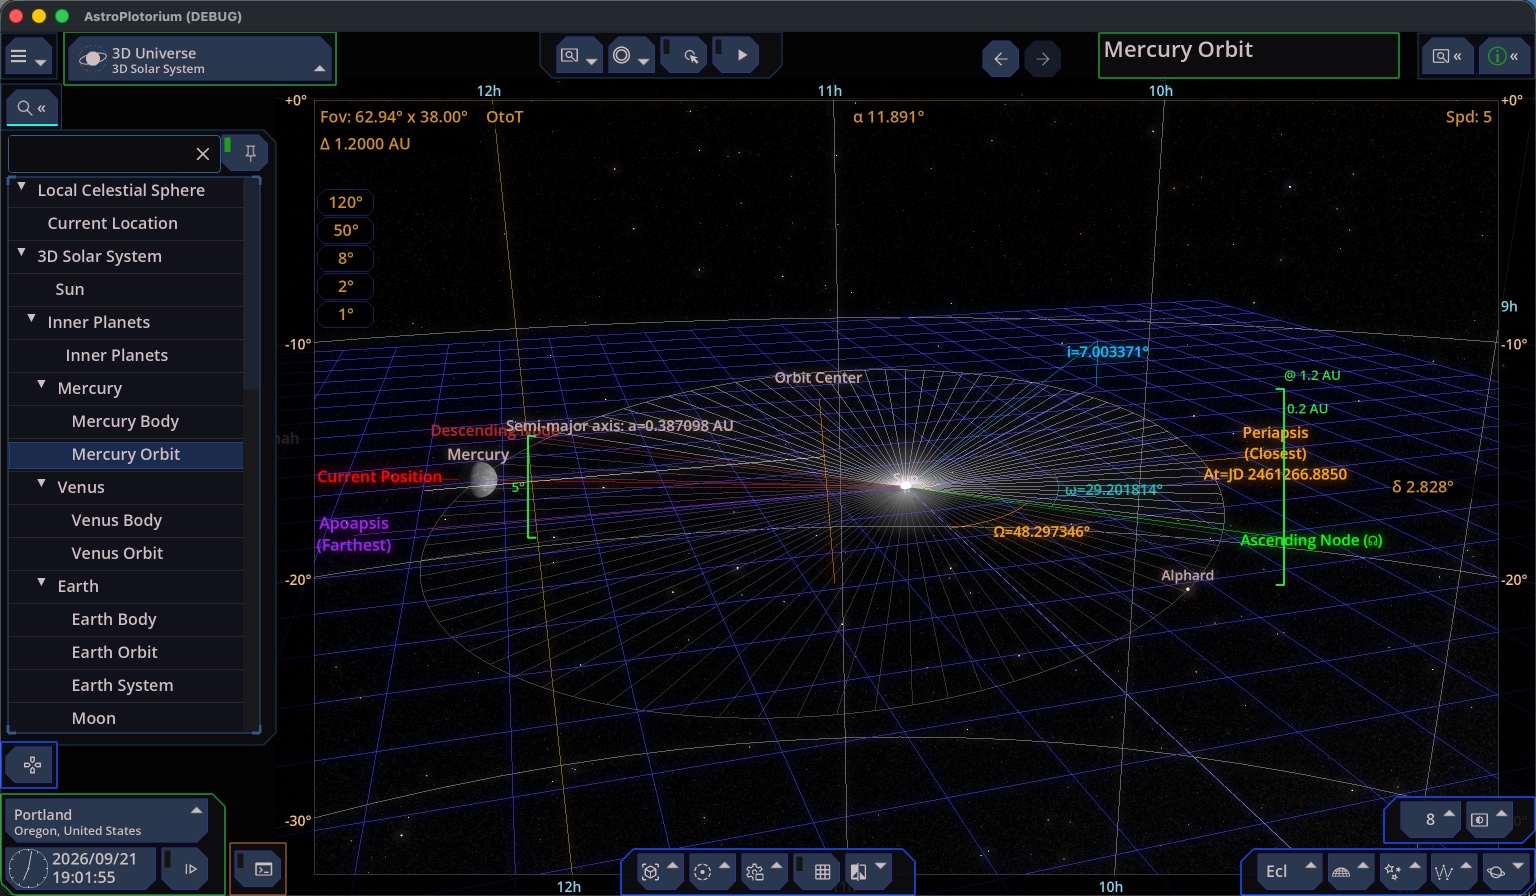This screenshot has width=1536, height=896.
Task: Open the navigation gamepad control
Action: [x=32, y=765]
